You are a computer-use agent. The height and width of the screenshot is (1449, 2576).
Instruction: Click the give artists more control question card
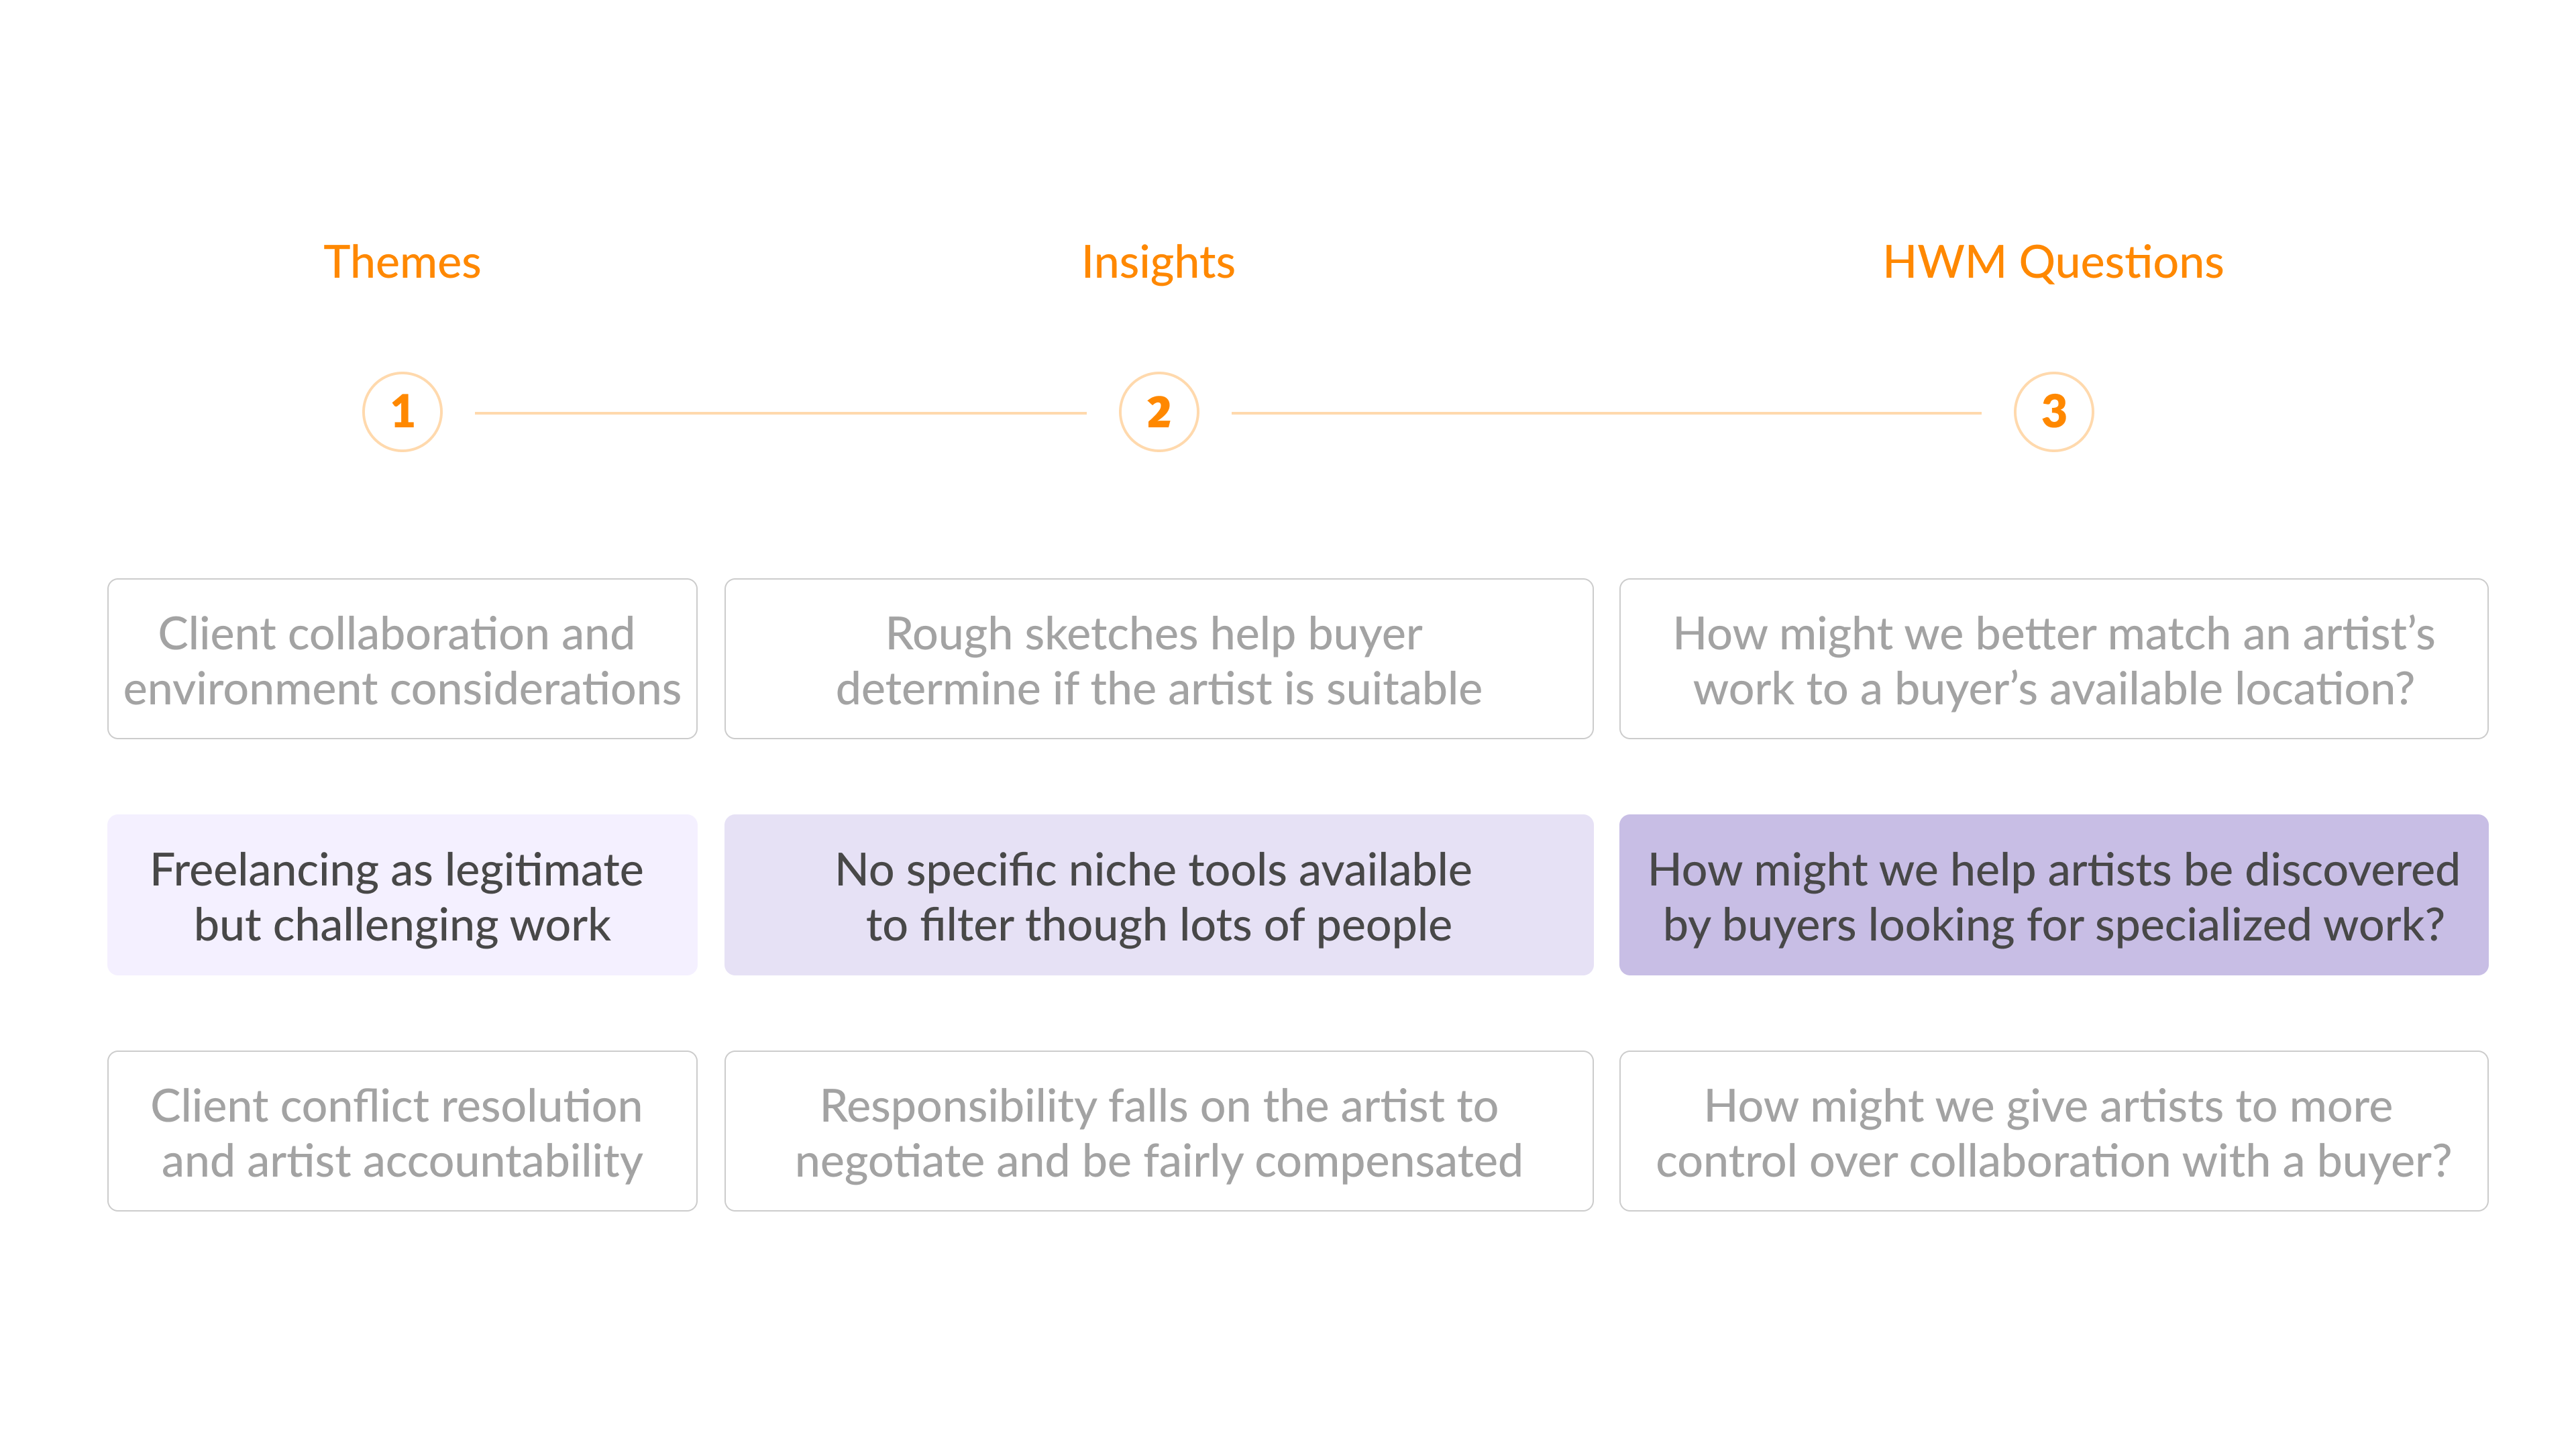(2053, 1131)
